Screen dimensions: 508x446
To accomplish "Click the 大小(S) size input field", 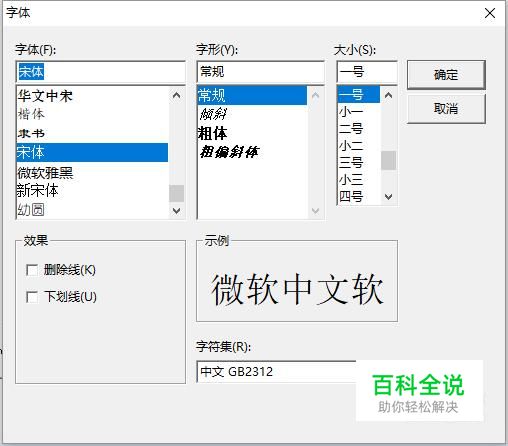I will click(367, 72).
